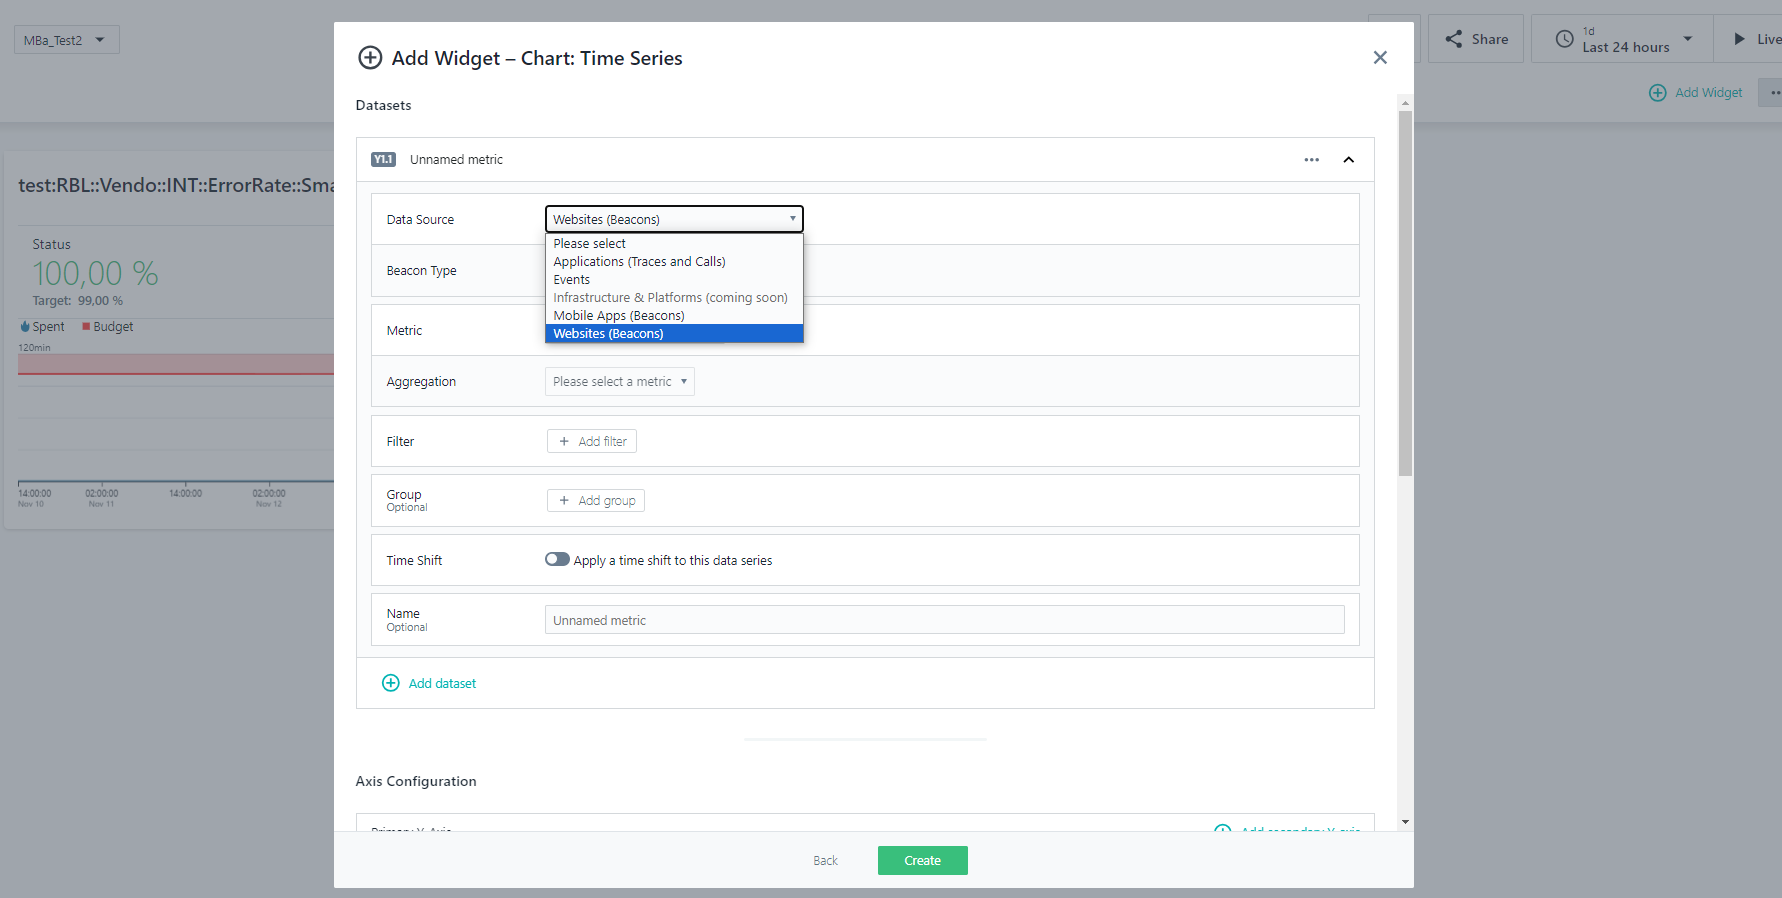Click the Share icon button
The image size is (1782, 898).
point(1454,39)
